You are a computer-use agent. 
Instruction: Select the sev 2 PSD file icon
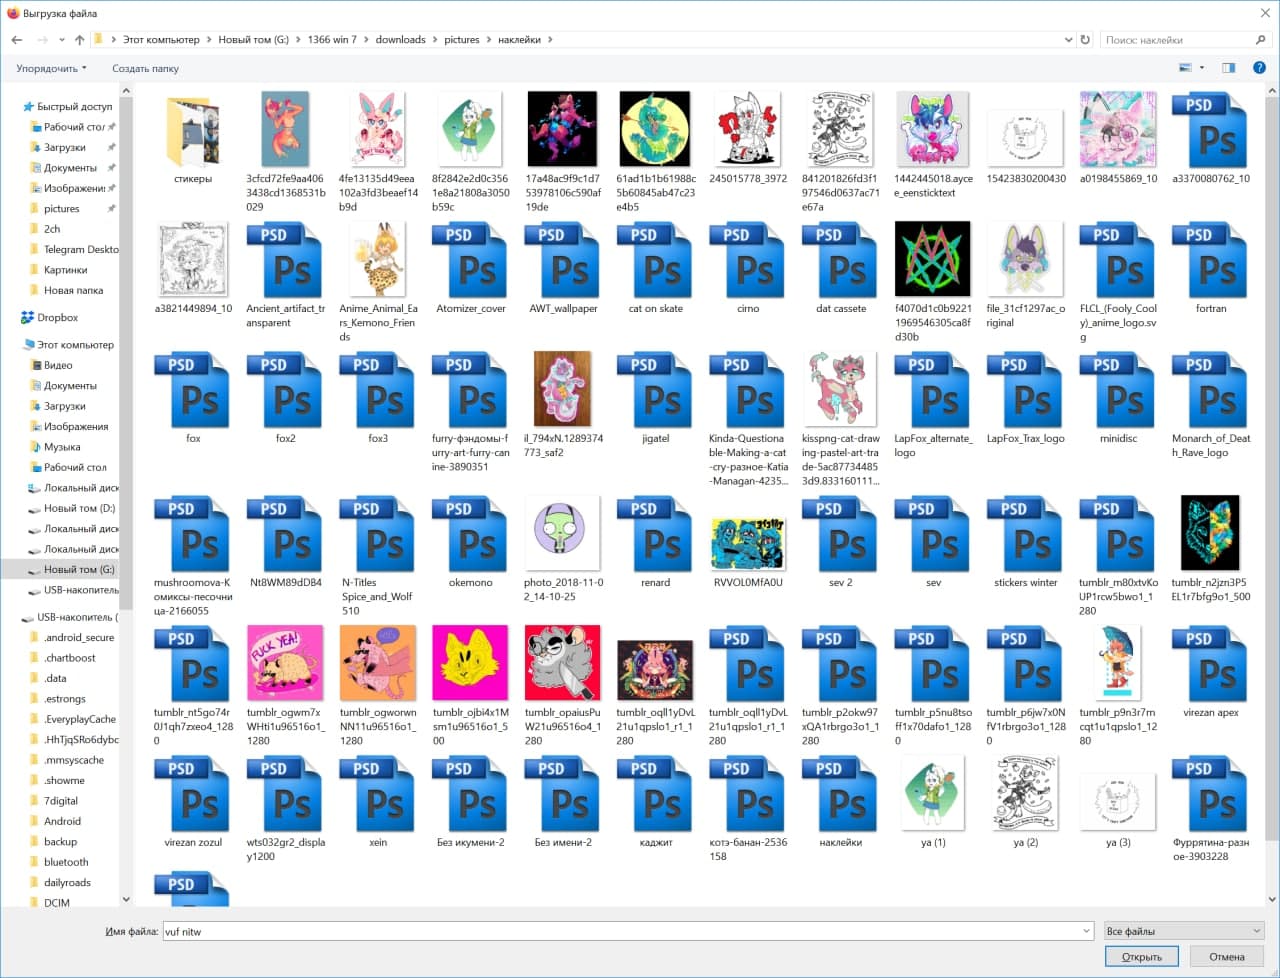[x=841, y=535]
